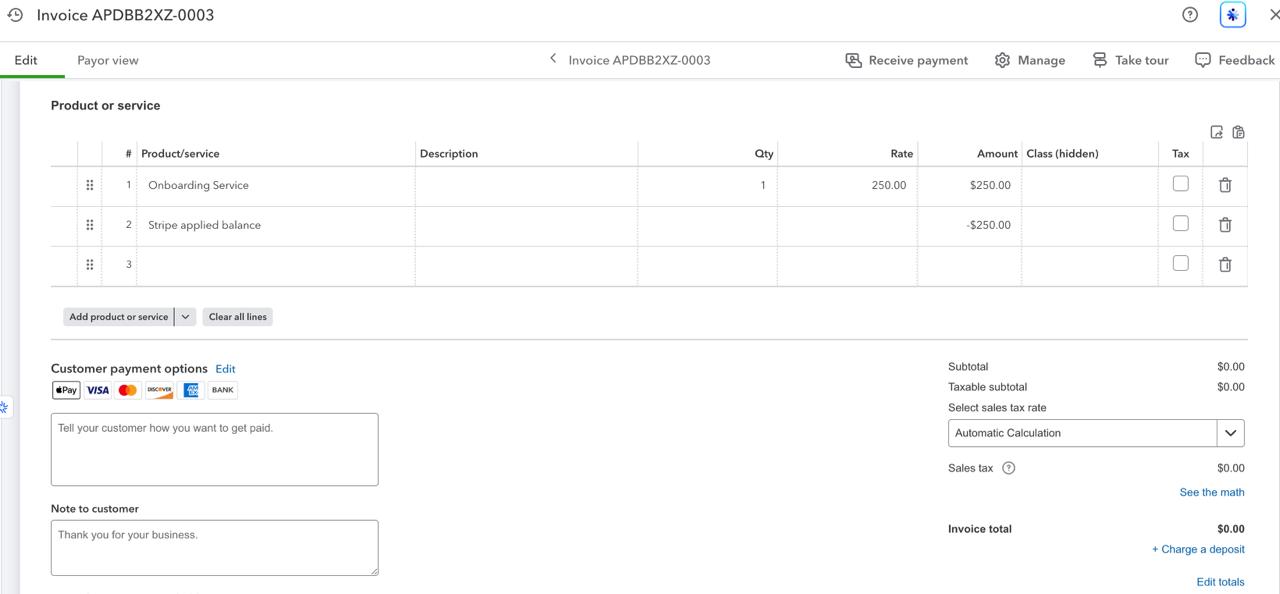Click the Bank payment icon
Image resolution: width=1280 pixels, height=594 pixels.
223,390
